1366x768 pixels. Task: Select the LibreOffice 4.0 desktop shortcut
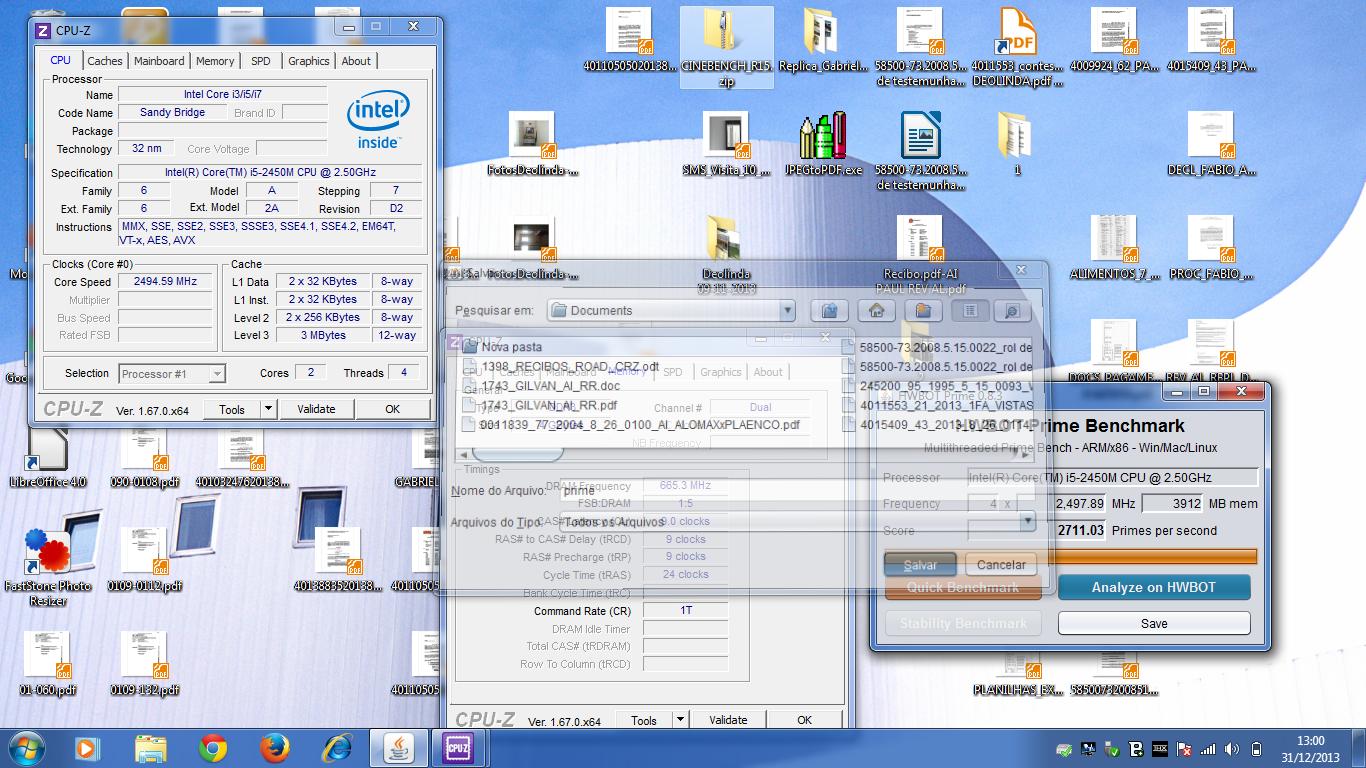[47, 458]
